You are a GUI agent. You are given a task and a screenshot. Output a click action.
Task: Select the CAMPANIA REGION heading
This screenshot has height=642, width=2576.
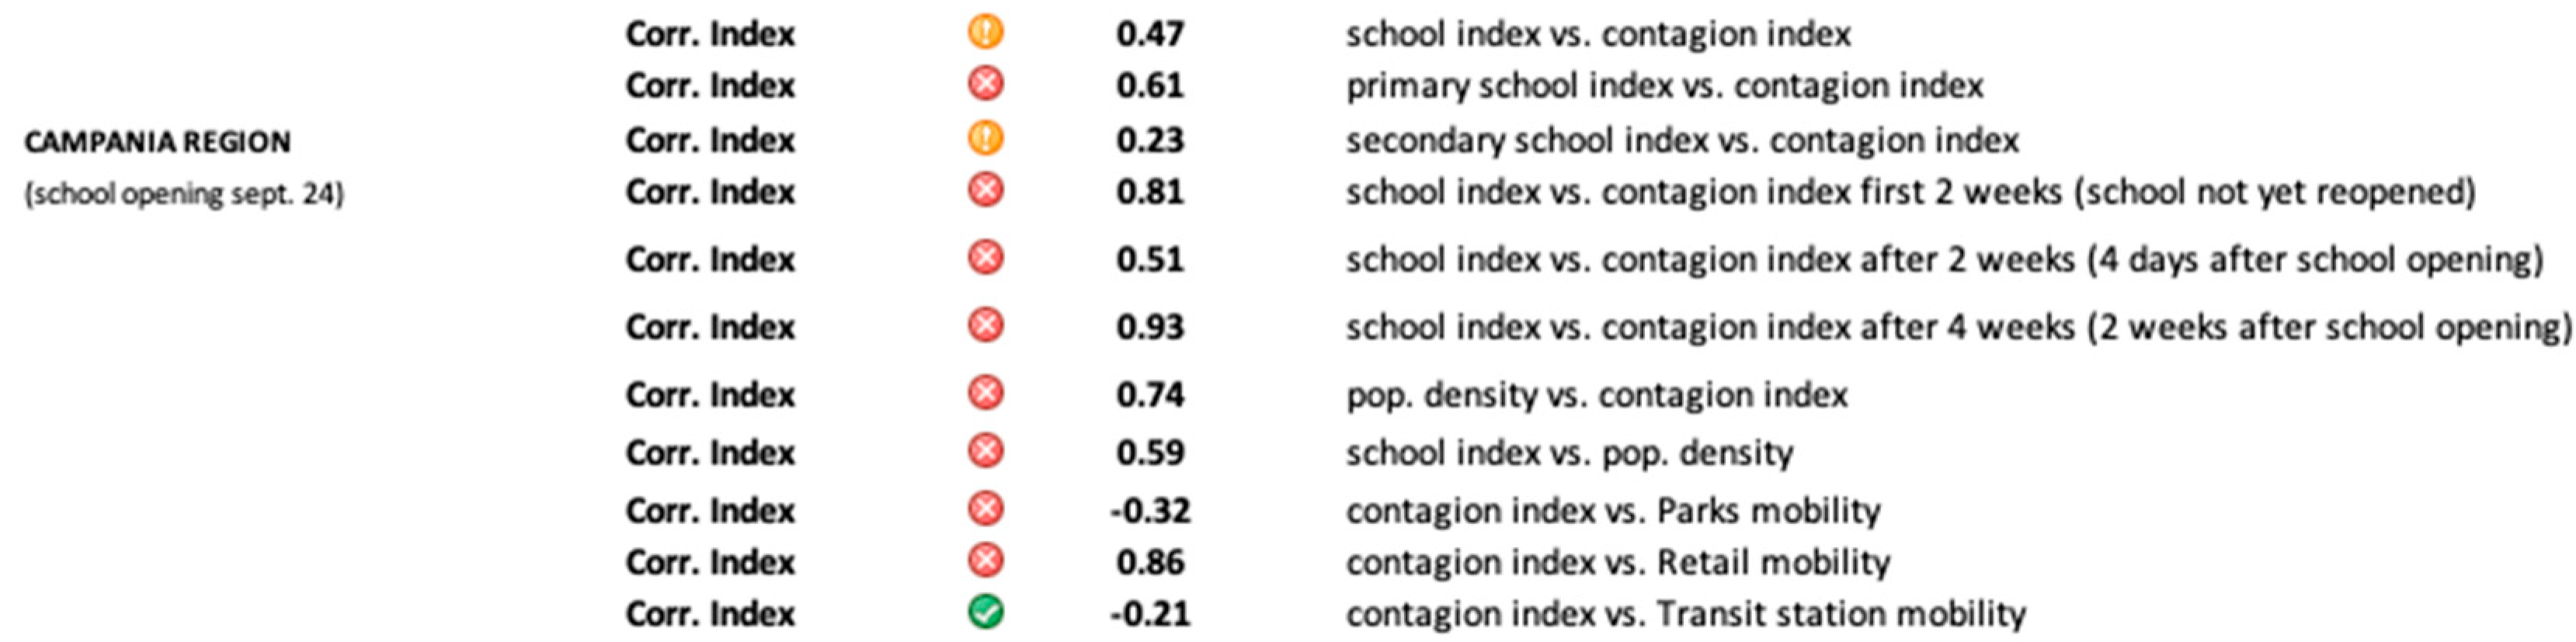click(x=157, y=142)
